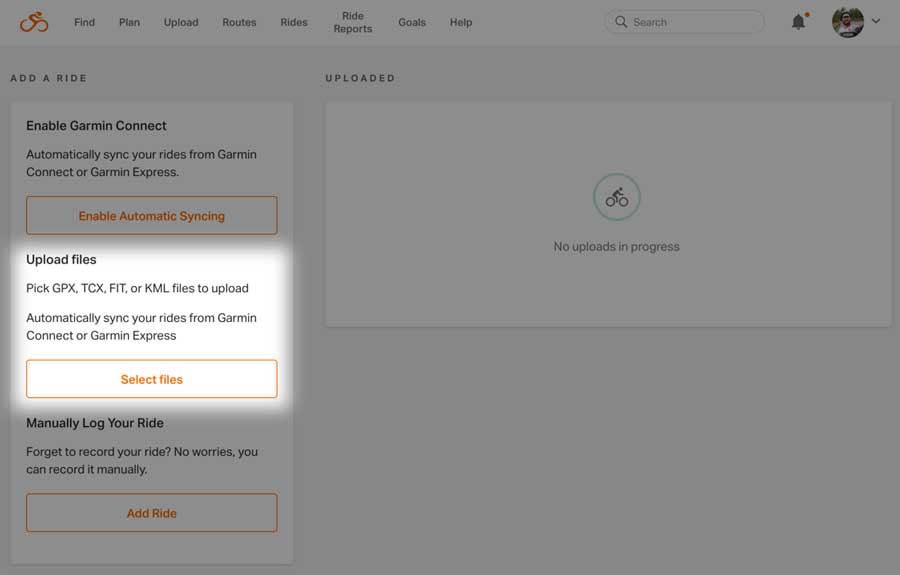This screenshot has height=575, width=900.
Task: Open Ride Reports in navigation
Action: (353, 22)
